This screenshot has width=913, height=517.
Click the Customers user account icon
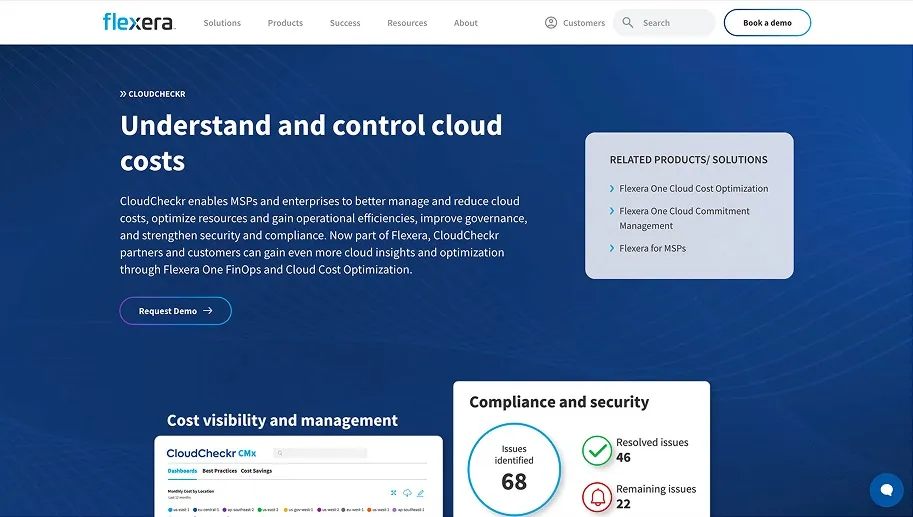click(x=551, y=23)
